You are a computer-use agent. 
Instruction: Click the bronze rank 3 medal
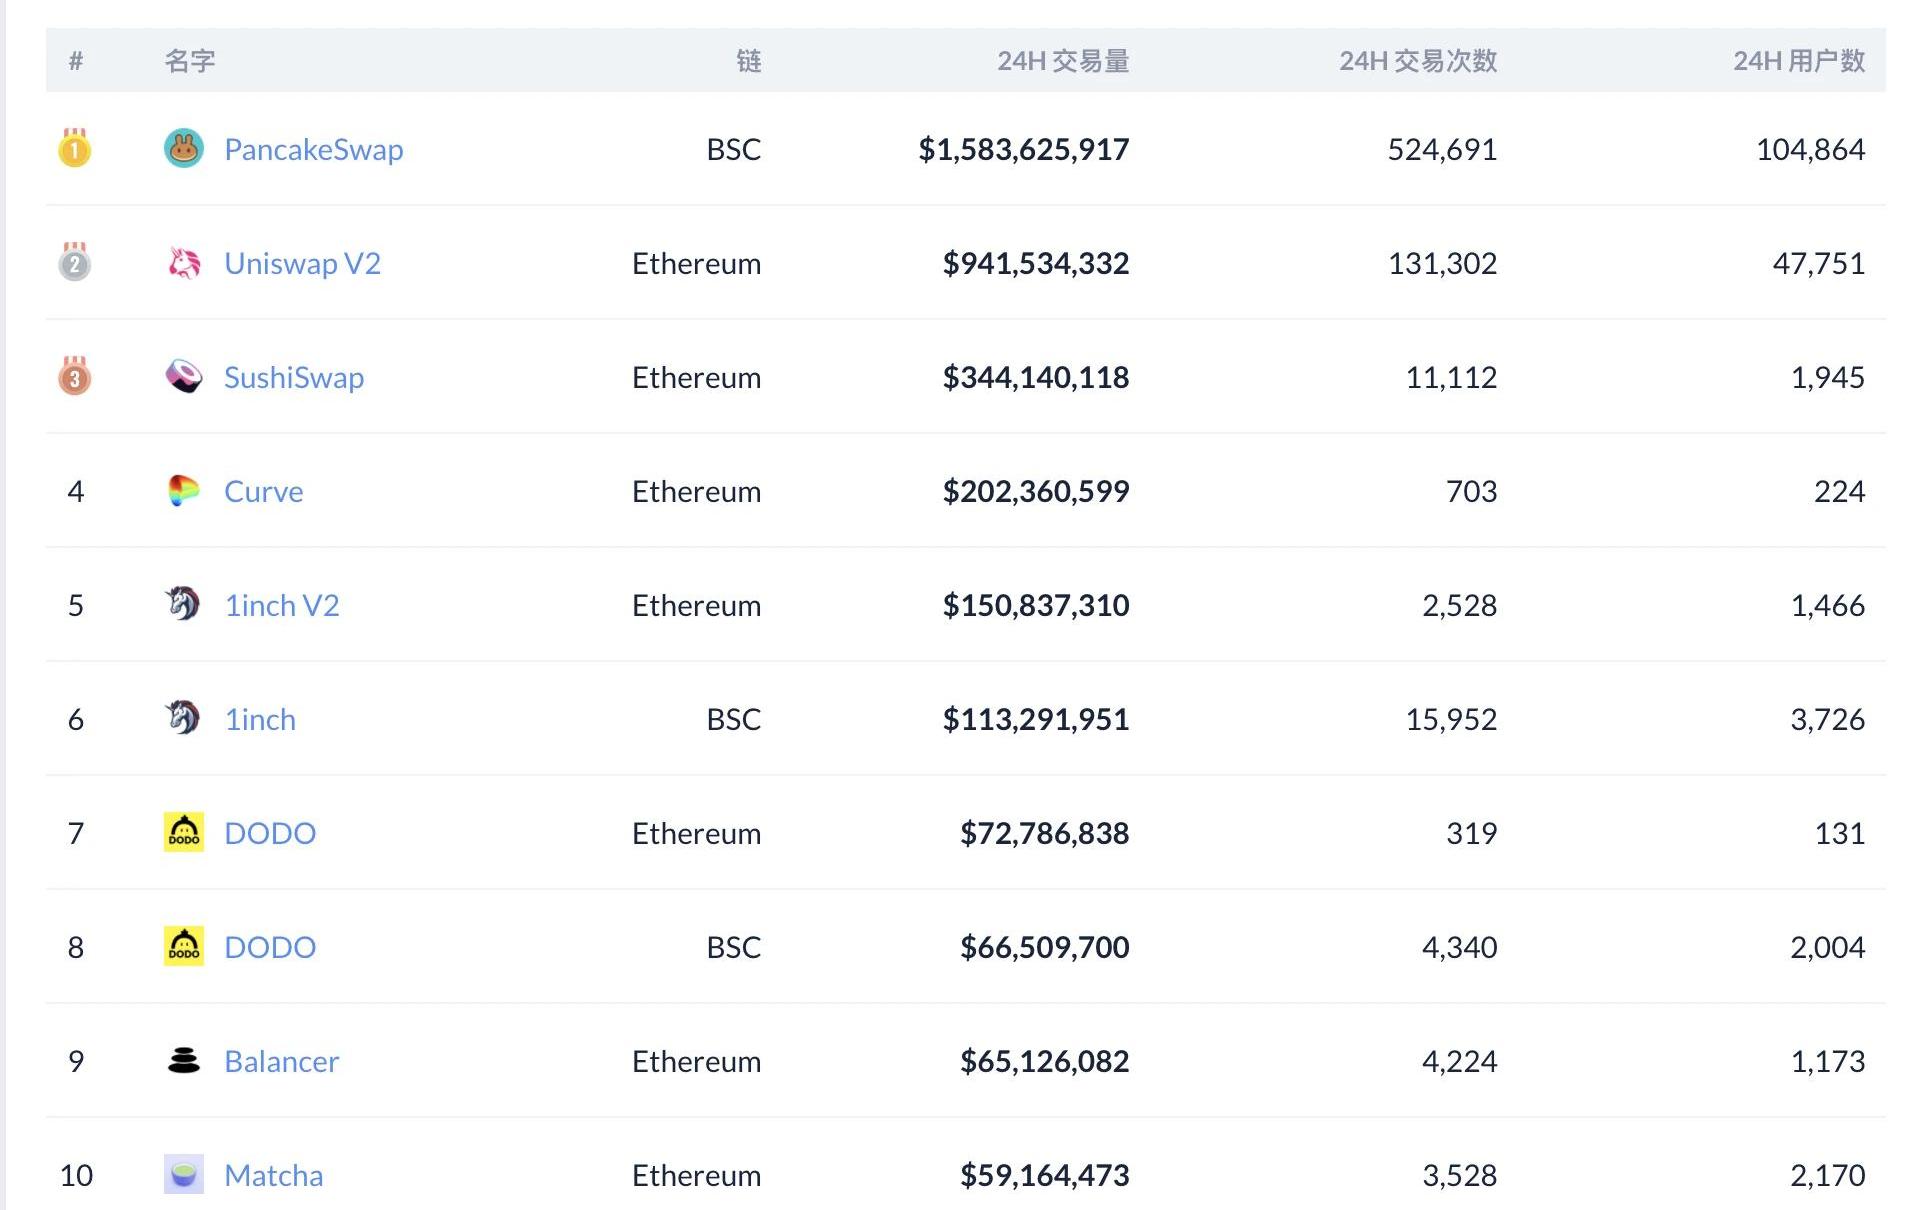[75, 376]
